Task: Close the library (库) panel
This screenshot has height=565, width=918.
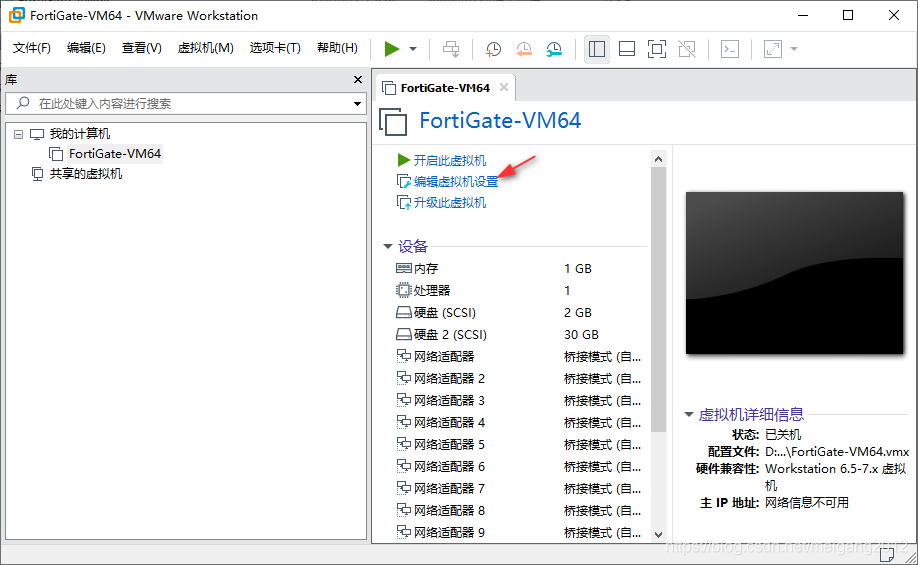Action: [x=358, y=80]
